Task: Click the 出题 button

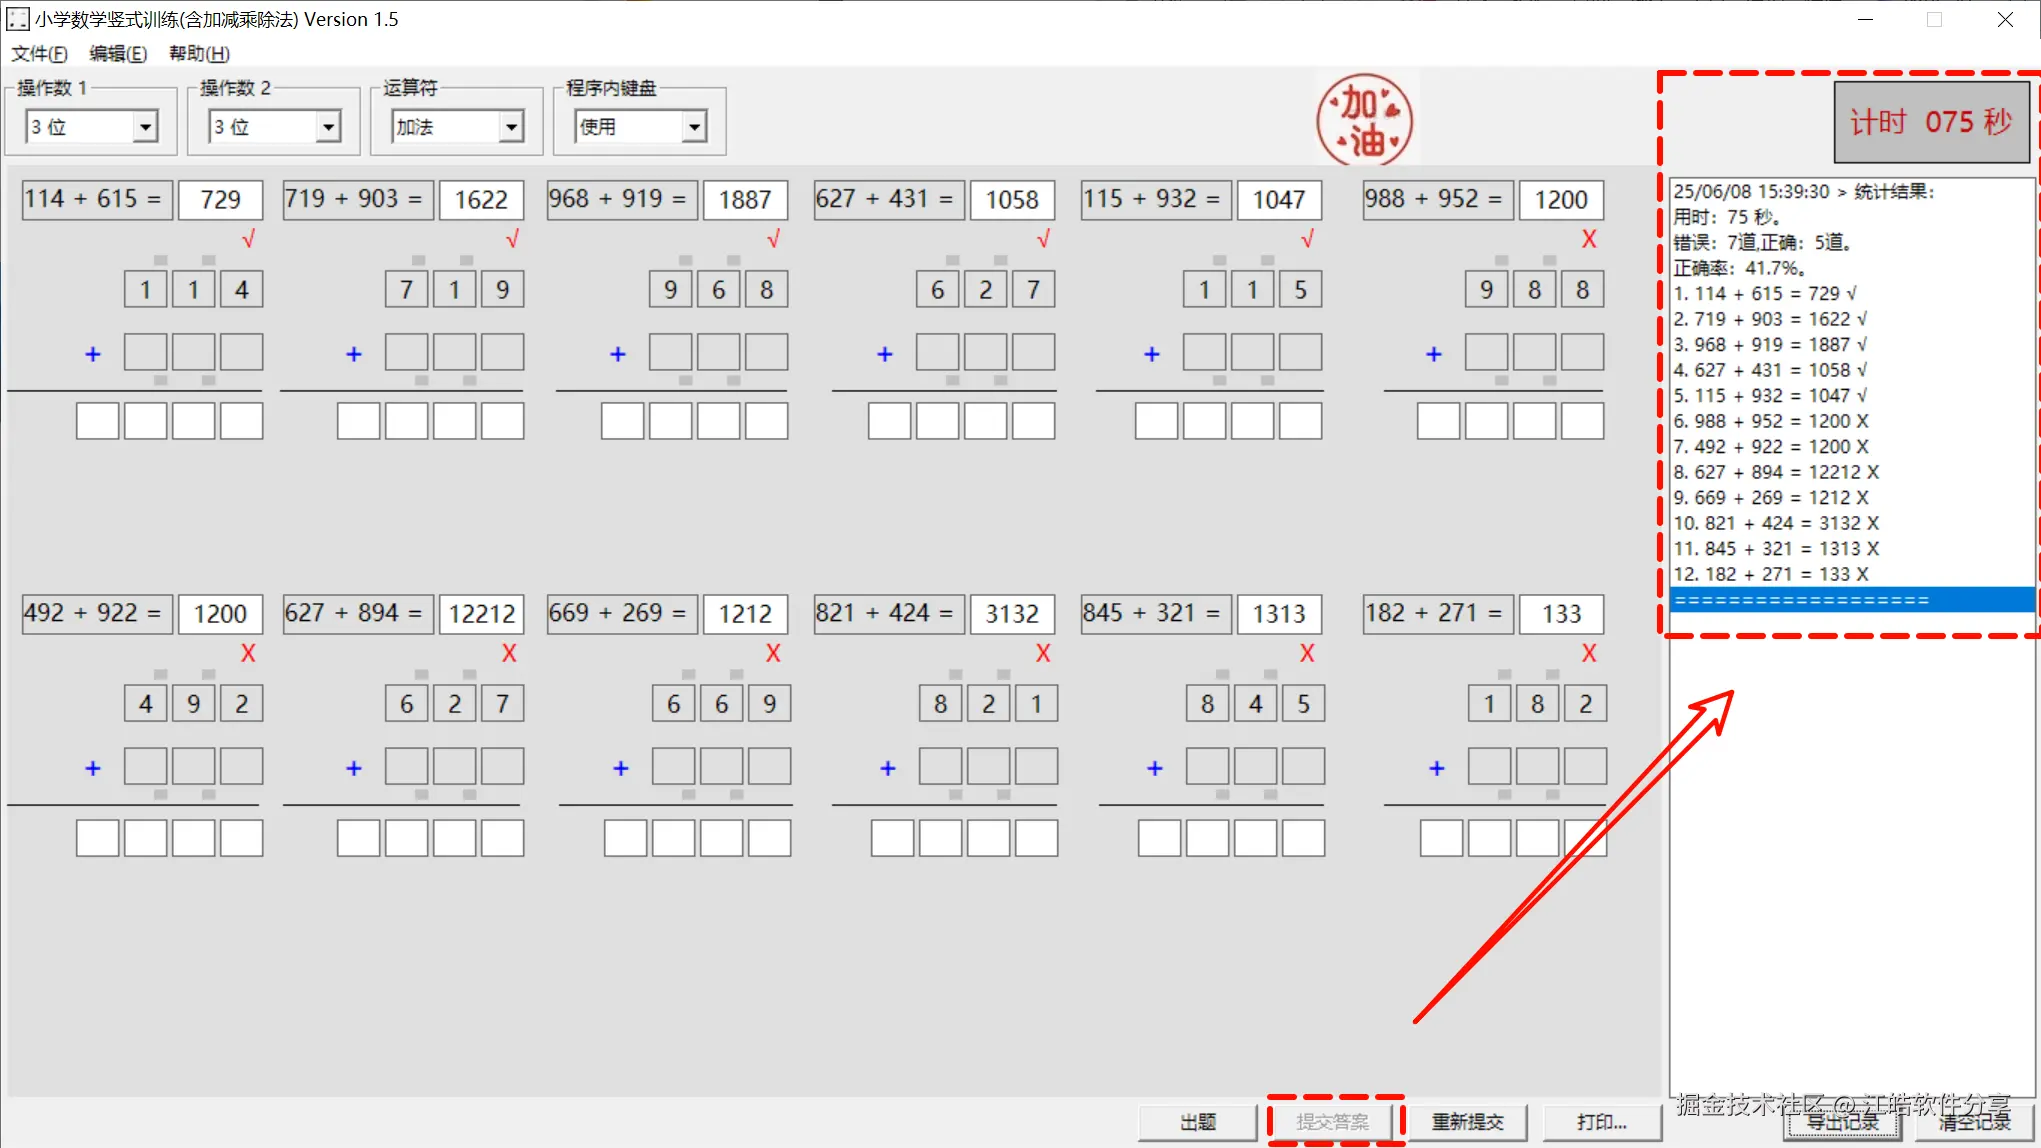Action: pos(1197,1122)
